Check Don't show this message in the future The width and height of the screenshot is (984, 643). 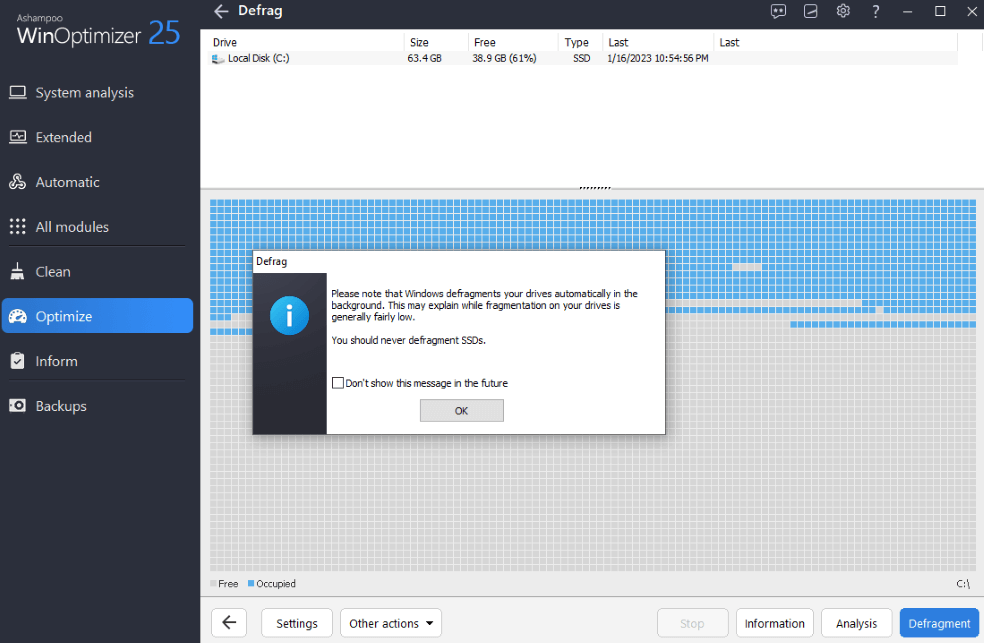(x=338, y=383)
